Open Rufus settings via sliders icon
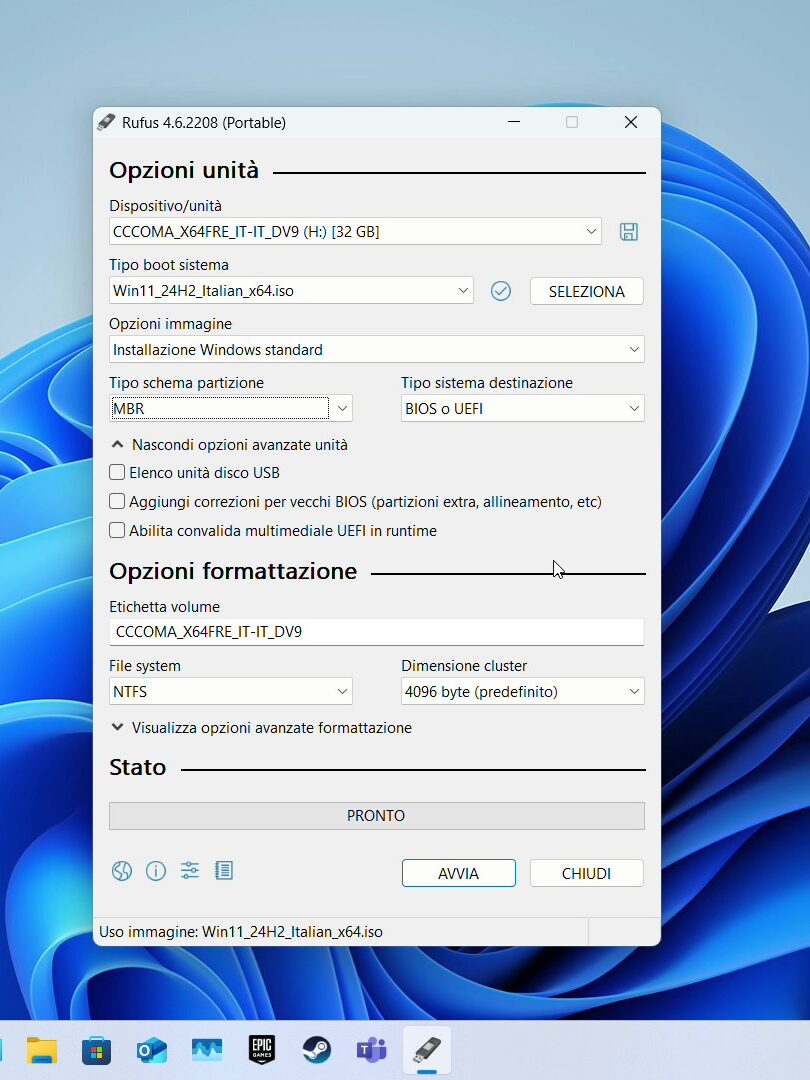The image size is (810, 1080). (189, 870)
